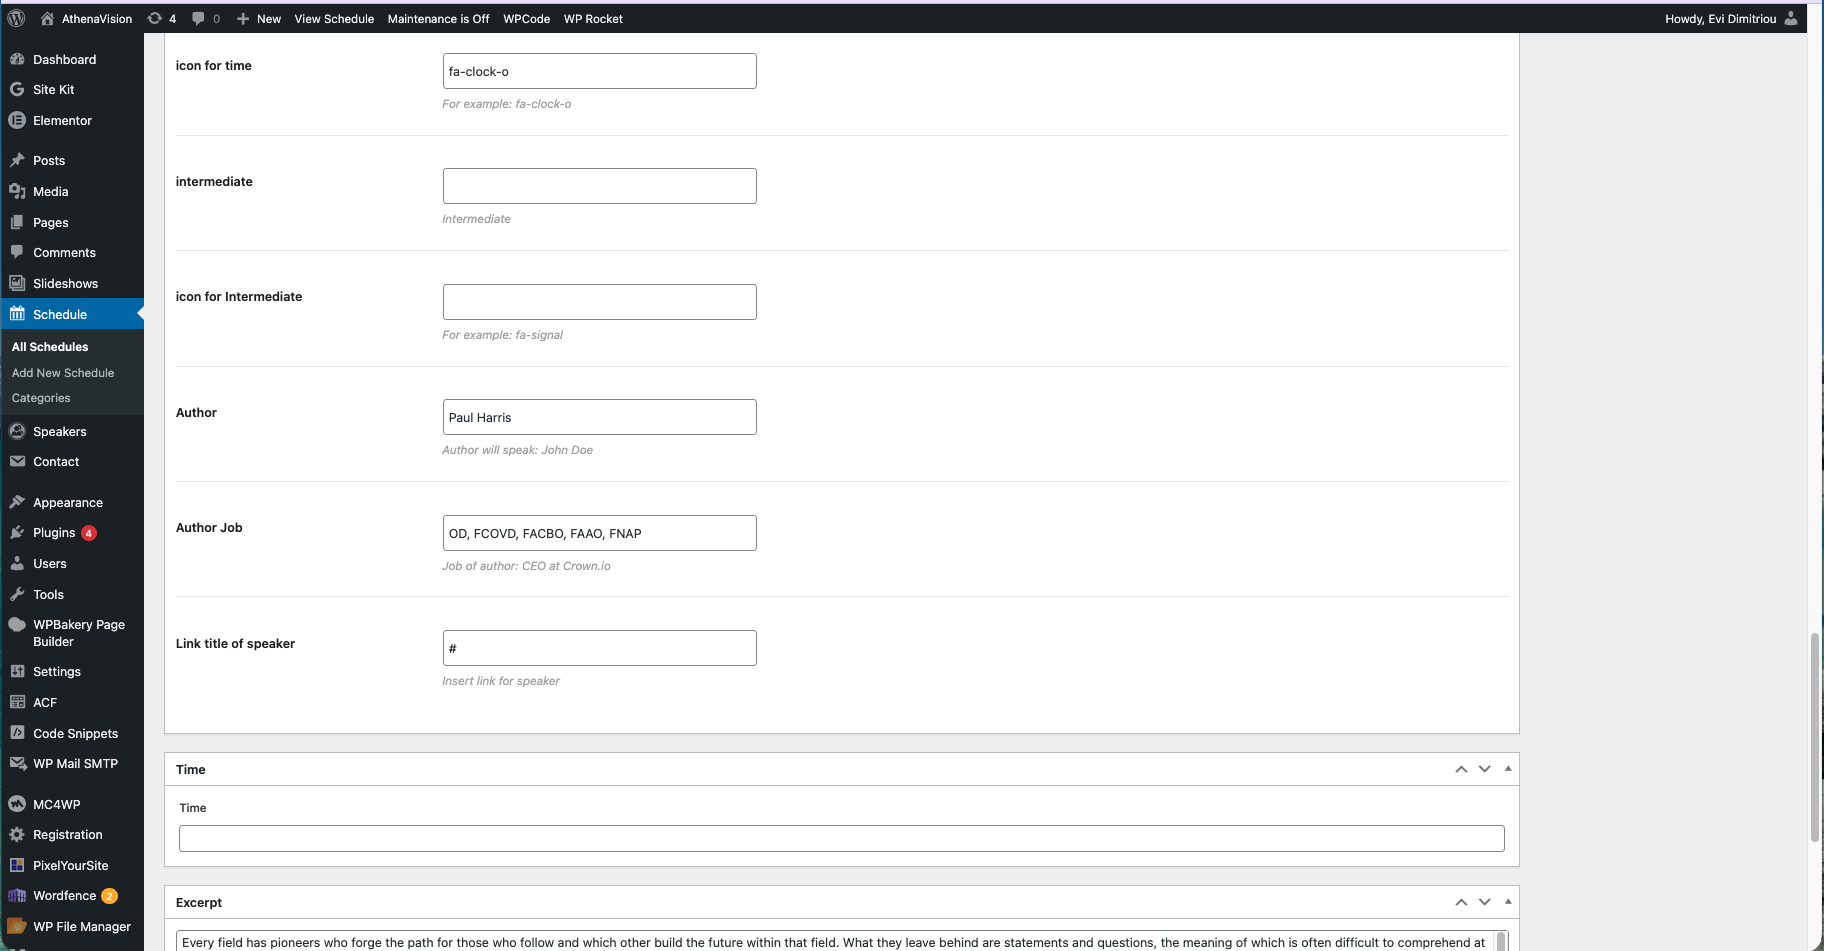Image resolution: width=1824 pixels, height=951 pixels.
Task: Click the Plugins plug icon
Action: (x=17, y=533)
